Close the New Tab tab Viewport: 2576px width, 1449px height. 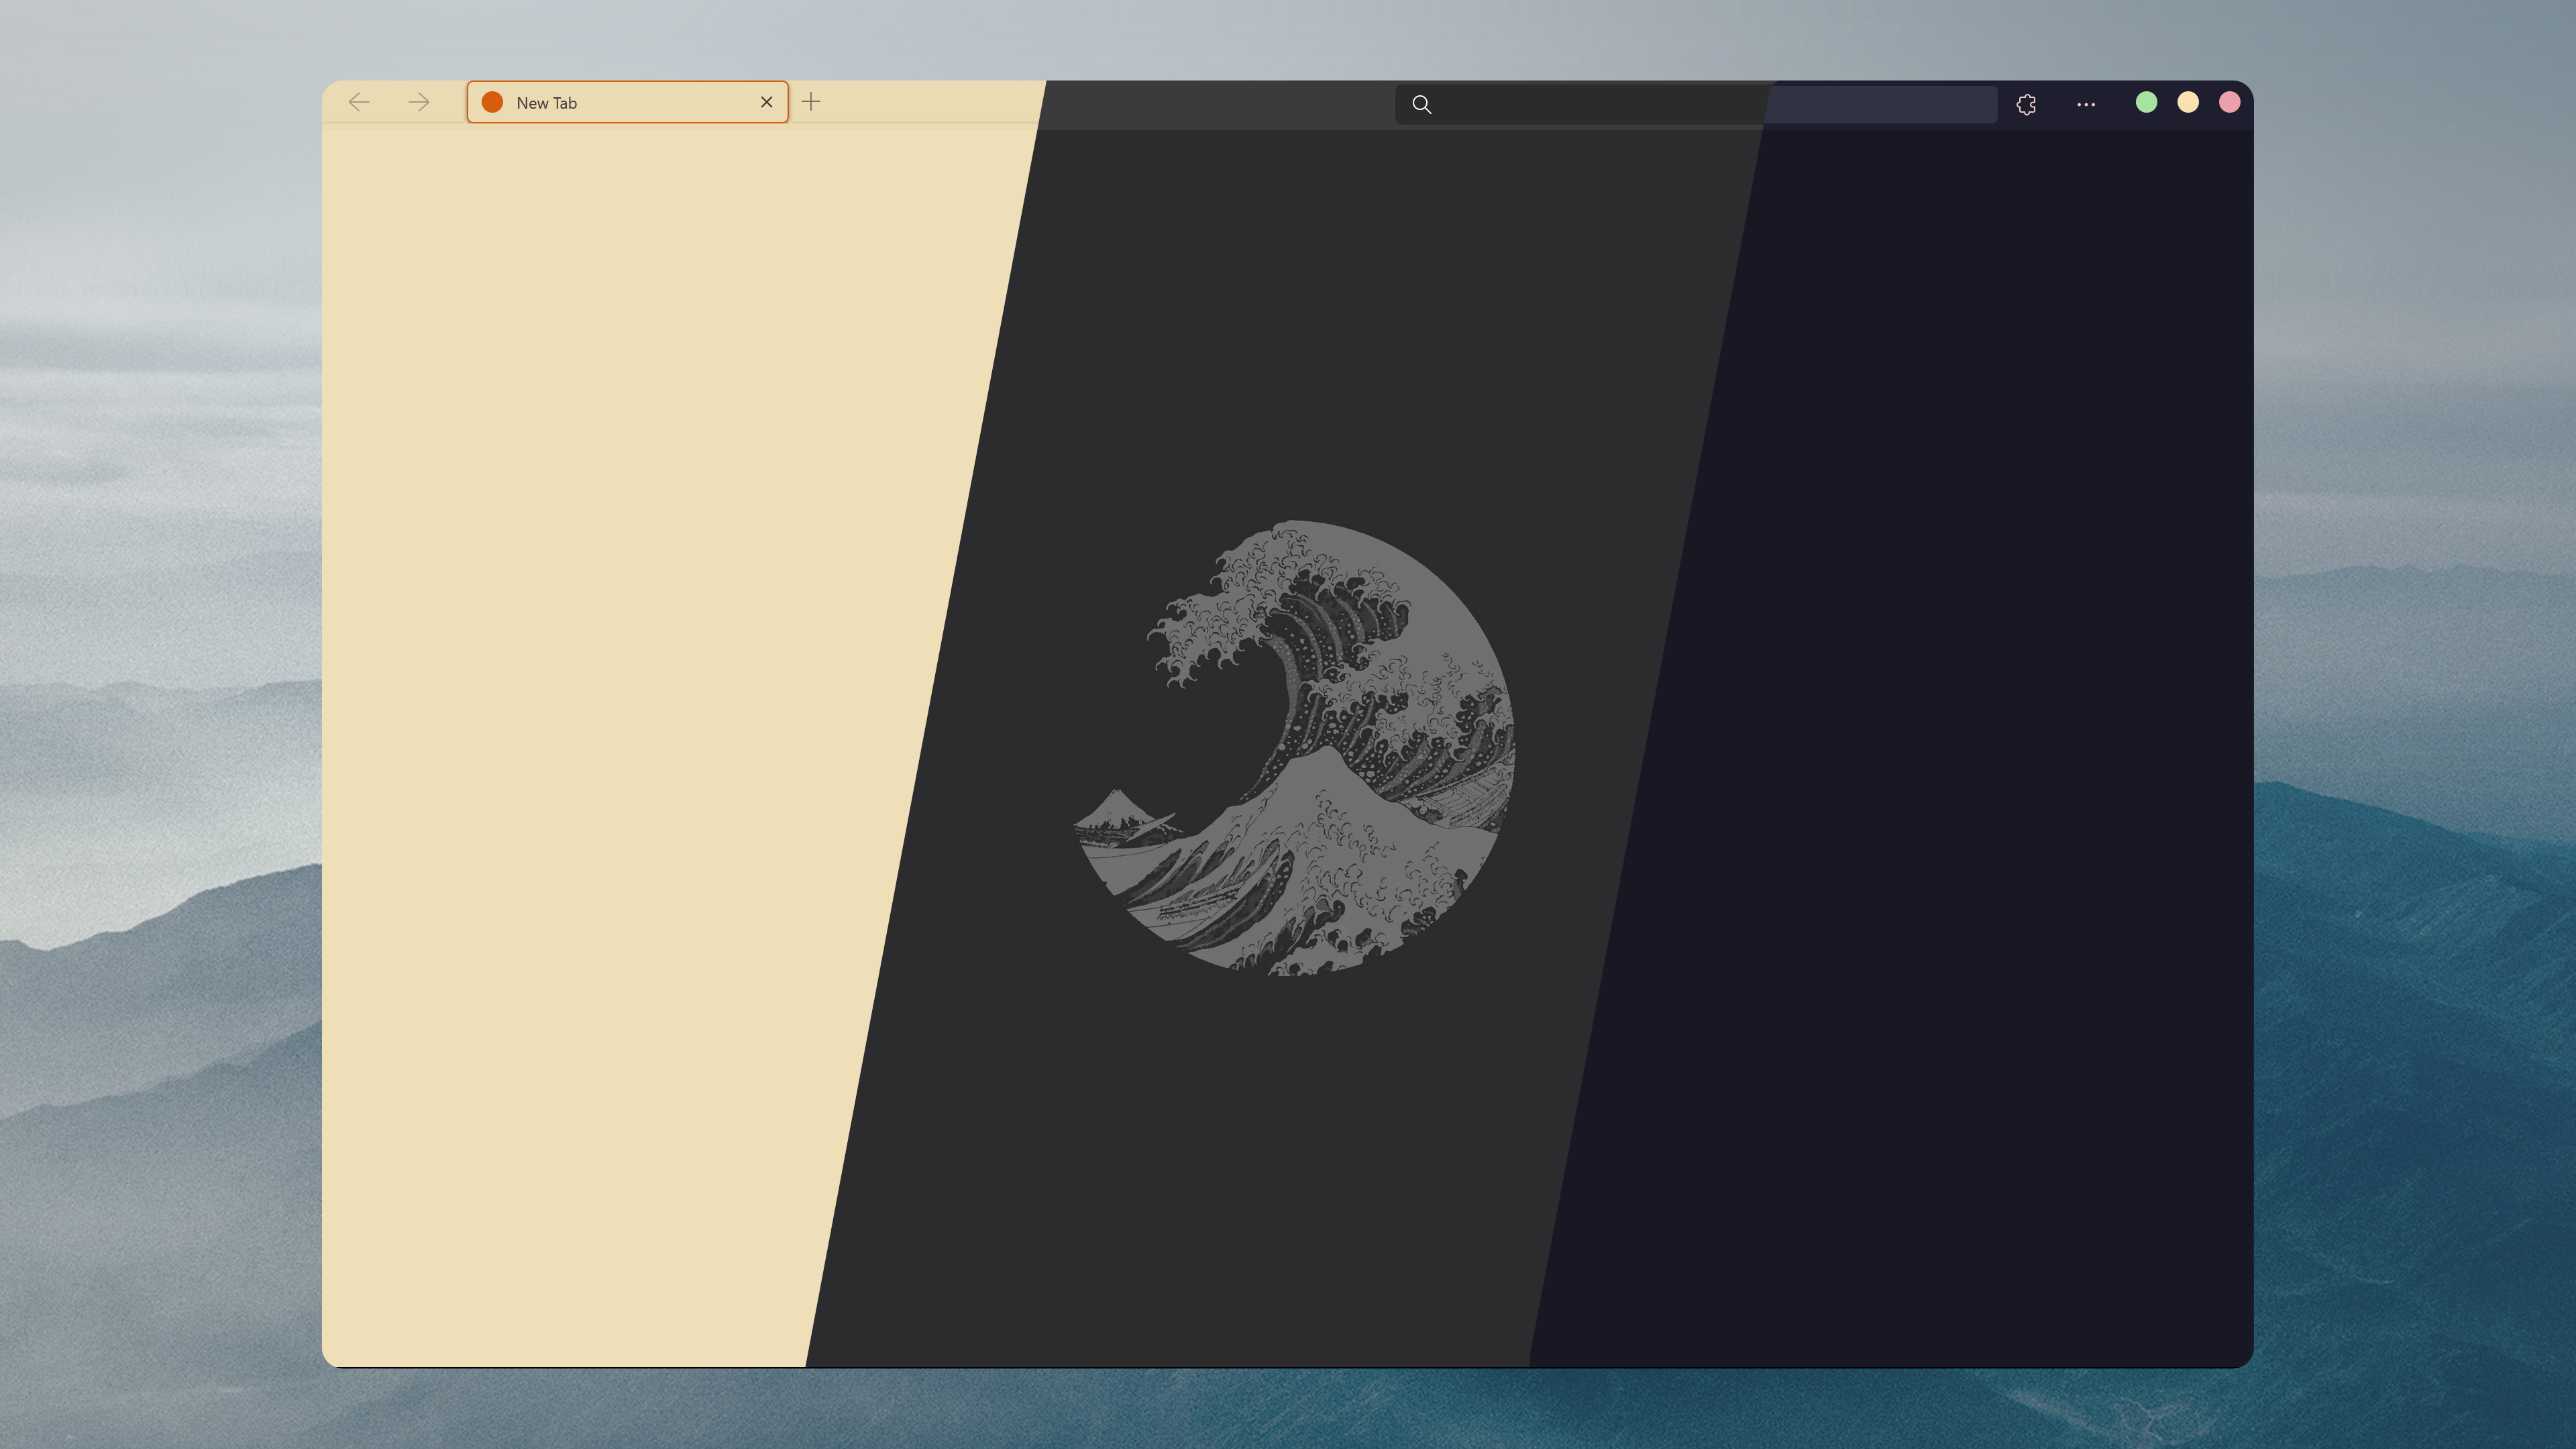pos(767,102)
